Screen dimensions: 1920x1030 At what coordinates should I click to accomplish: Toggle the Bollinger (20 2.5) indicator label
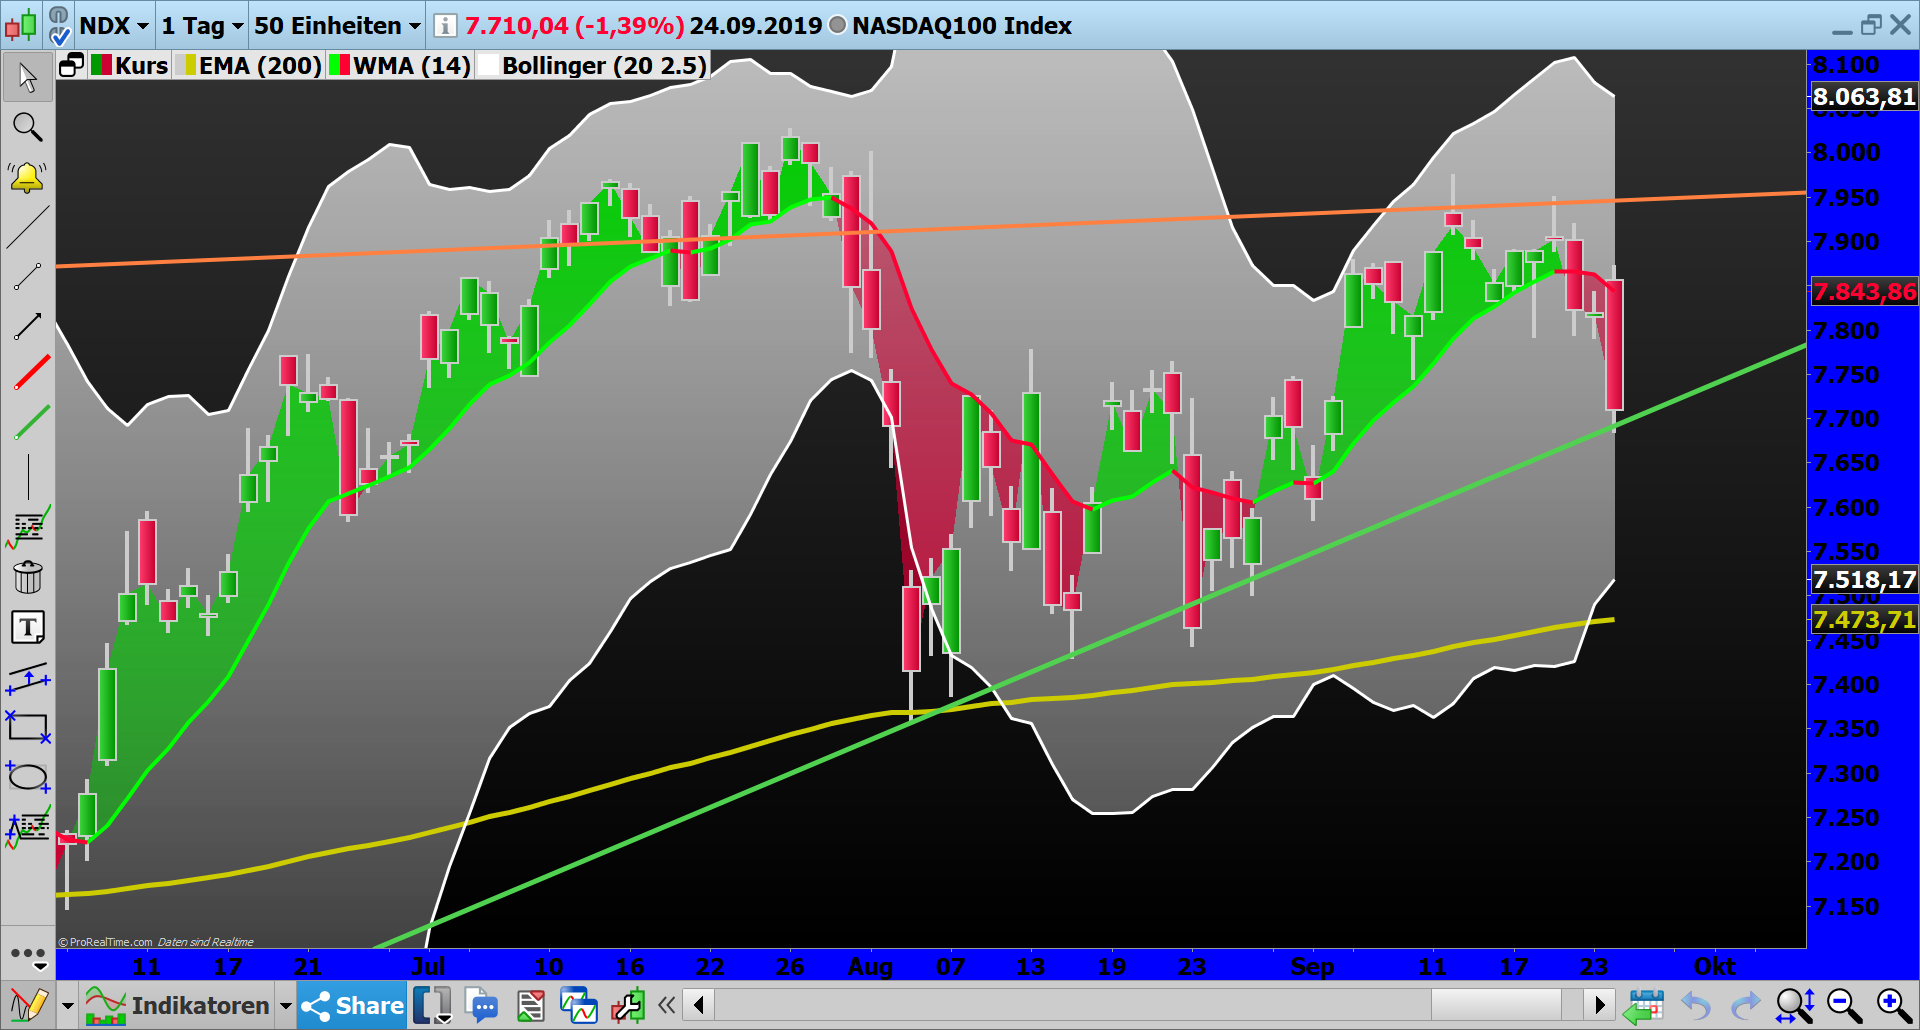(x=590, y=66)
